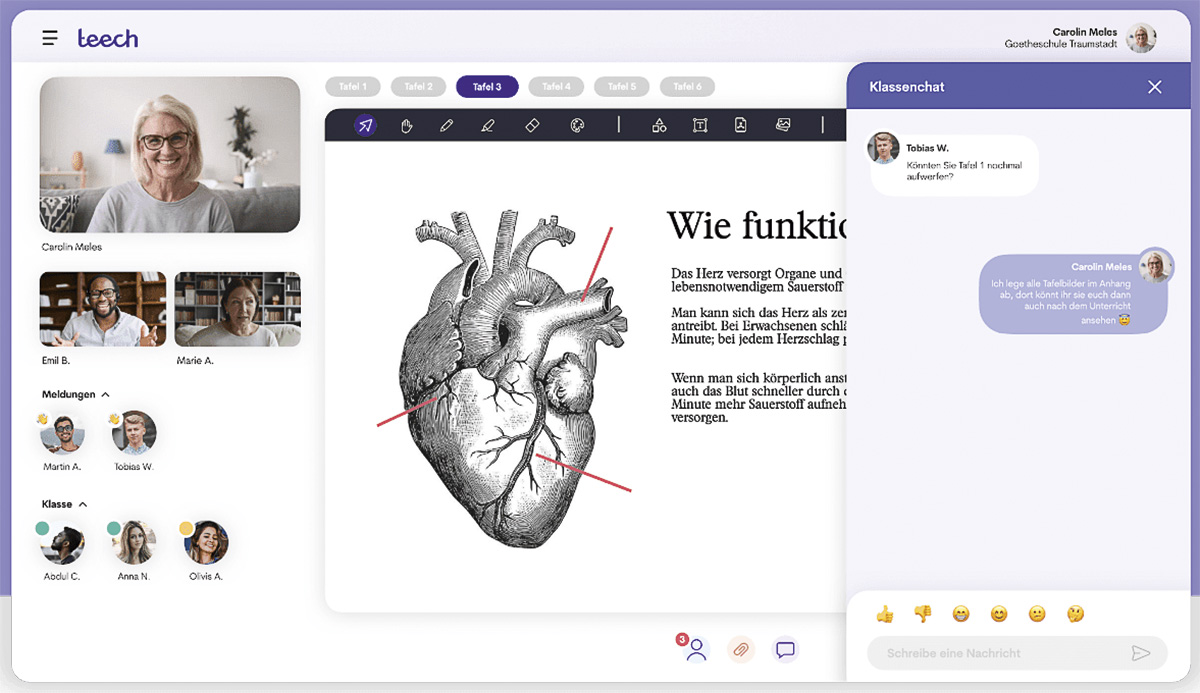The height and width of the screenshot is (693, 1200).
Task: Open the color palette picker
Action: click(577, 125)
